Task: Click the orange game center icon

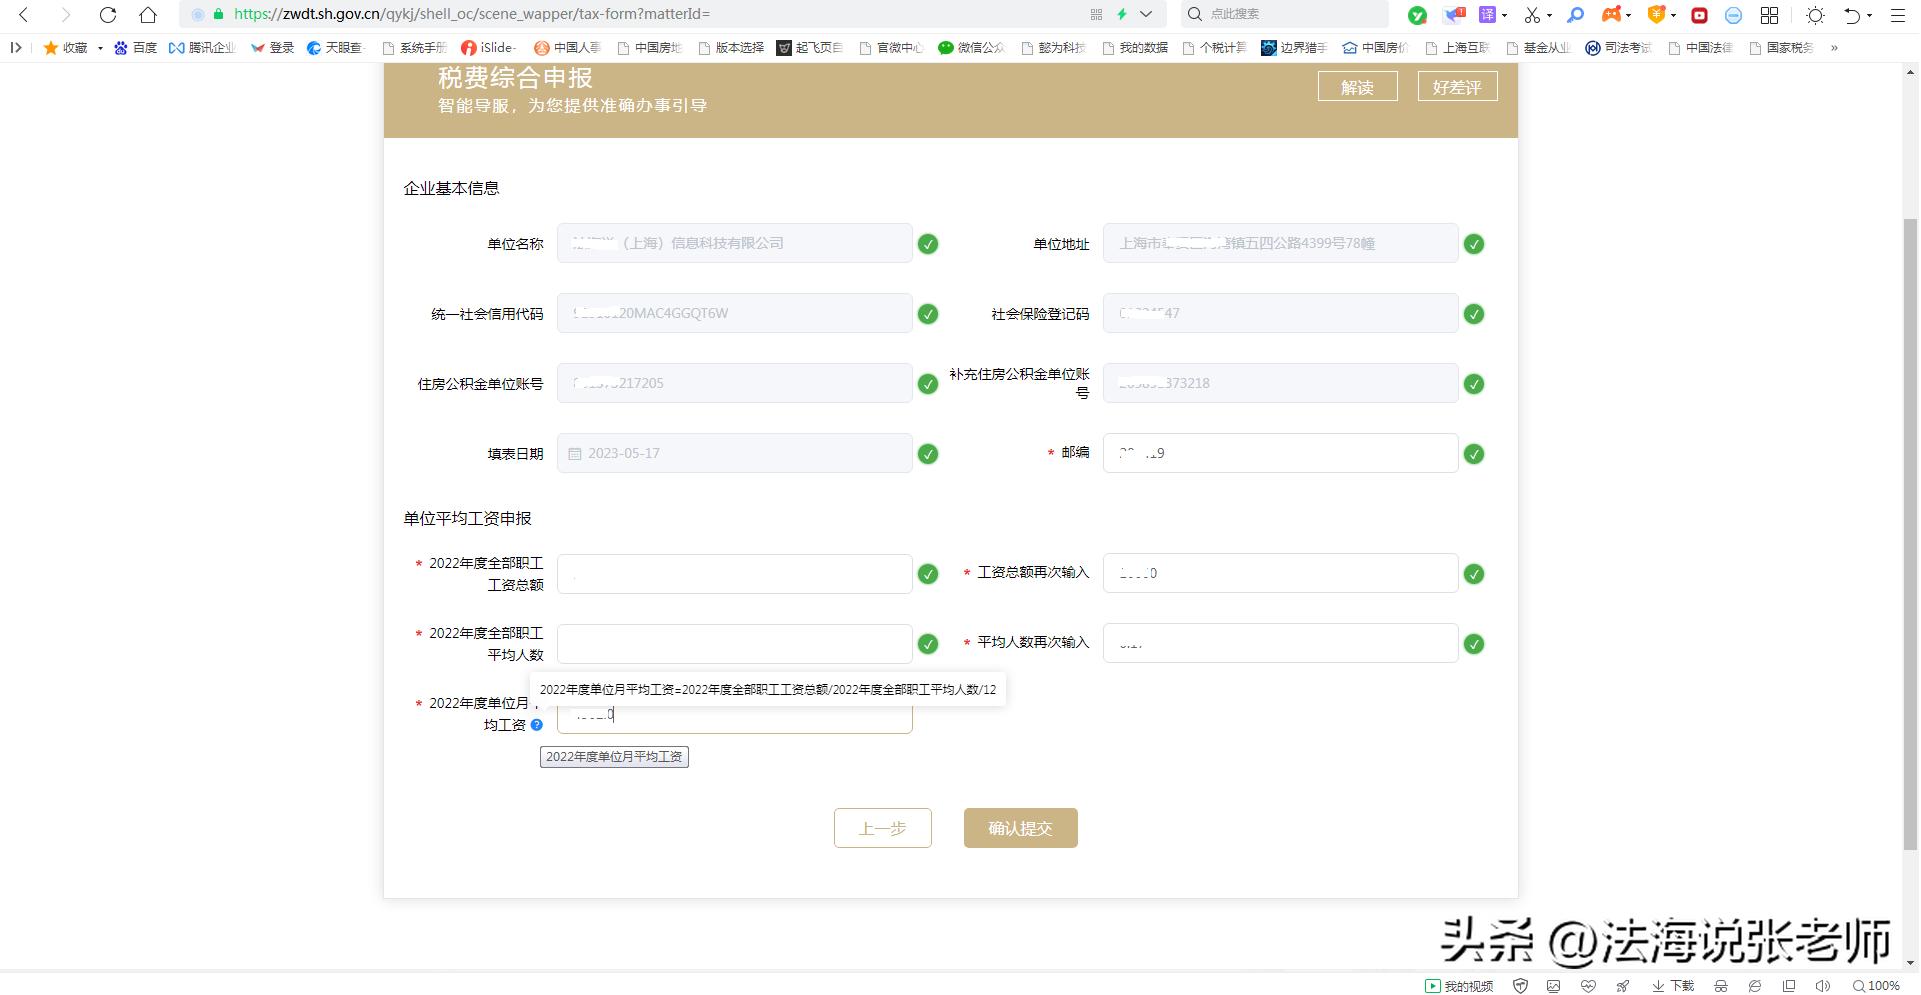Action: click(1611, 14)
